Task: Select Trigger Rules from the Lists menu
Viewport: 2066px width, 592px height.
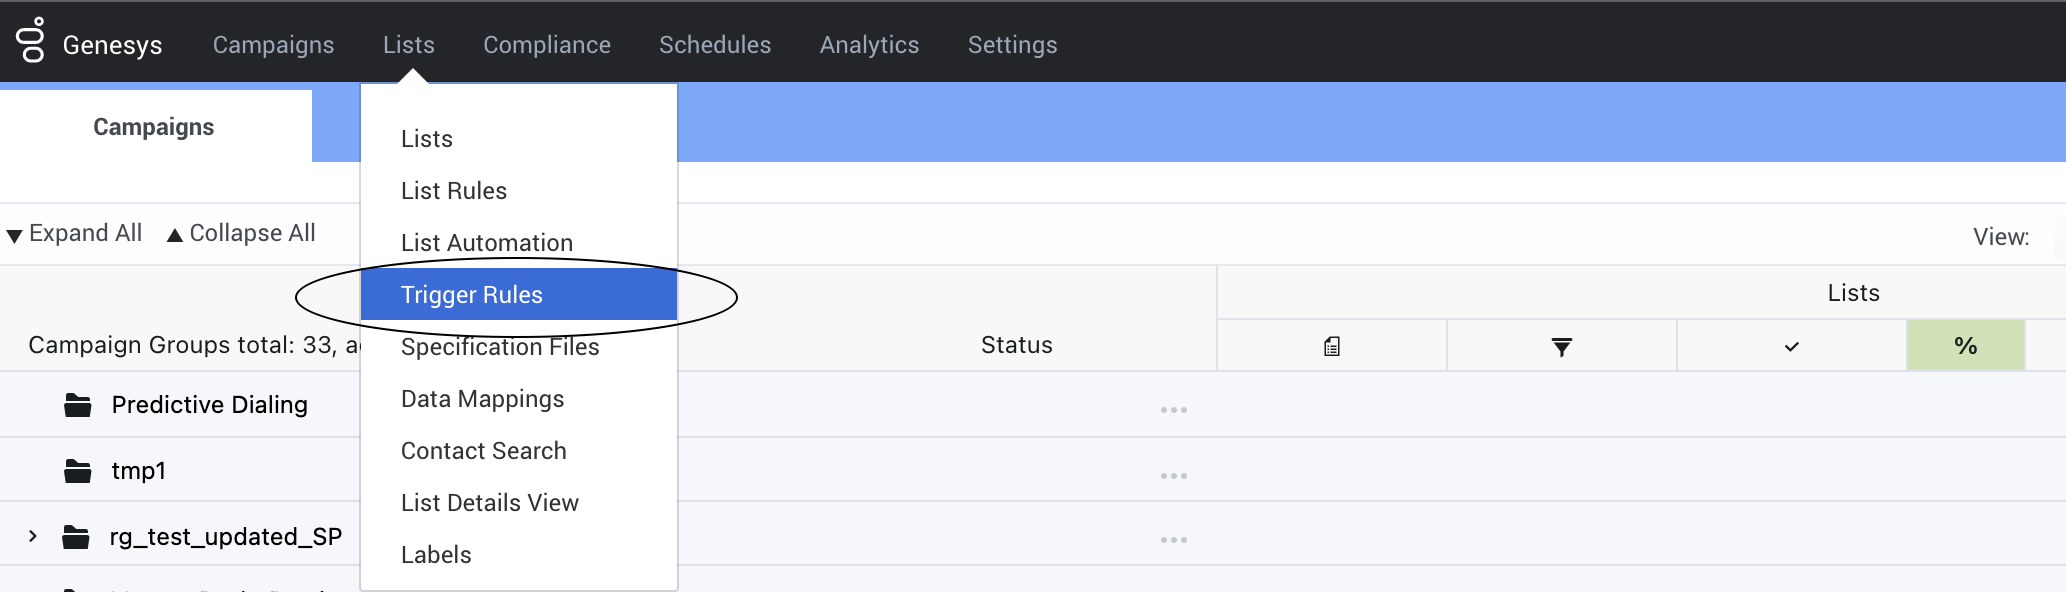Action: click(471, 295)
